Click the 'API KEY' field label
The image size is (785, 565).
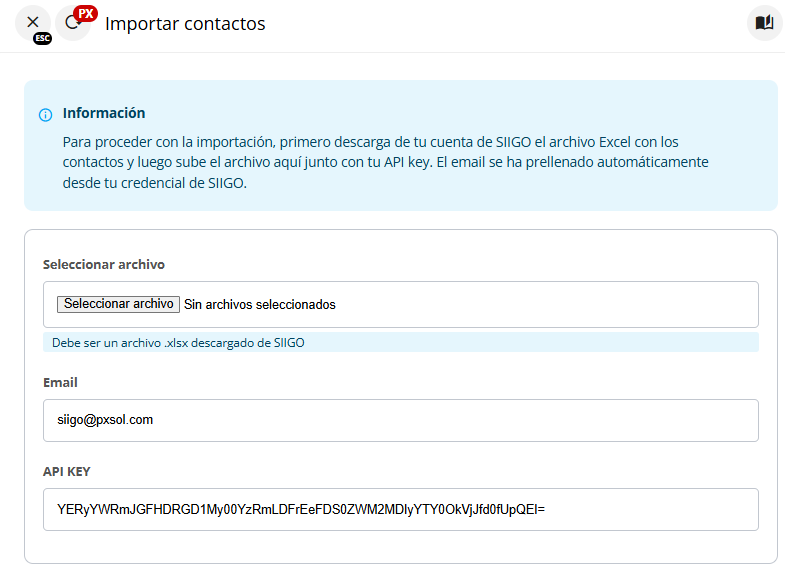[67, 471]
